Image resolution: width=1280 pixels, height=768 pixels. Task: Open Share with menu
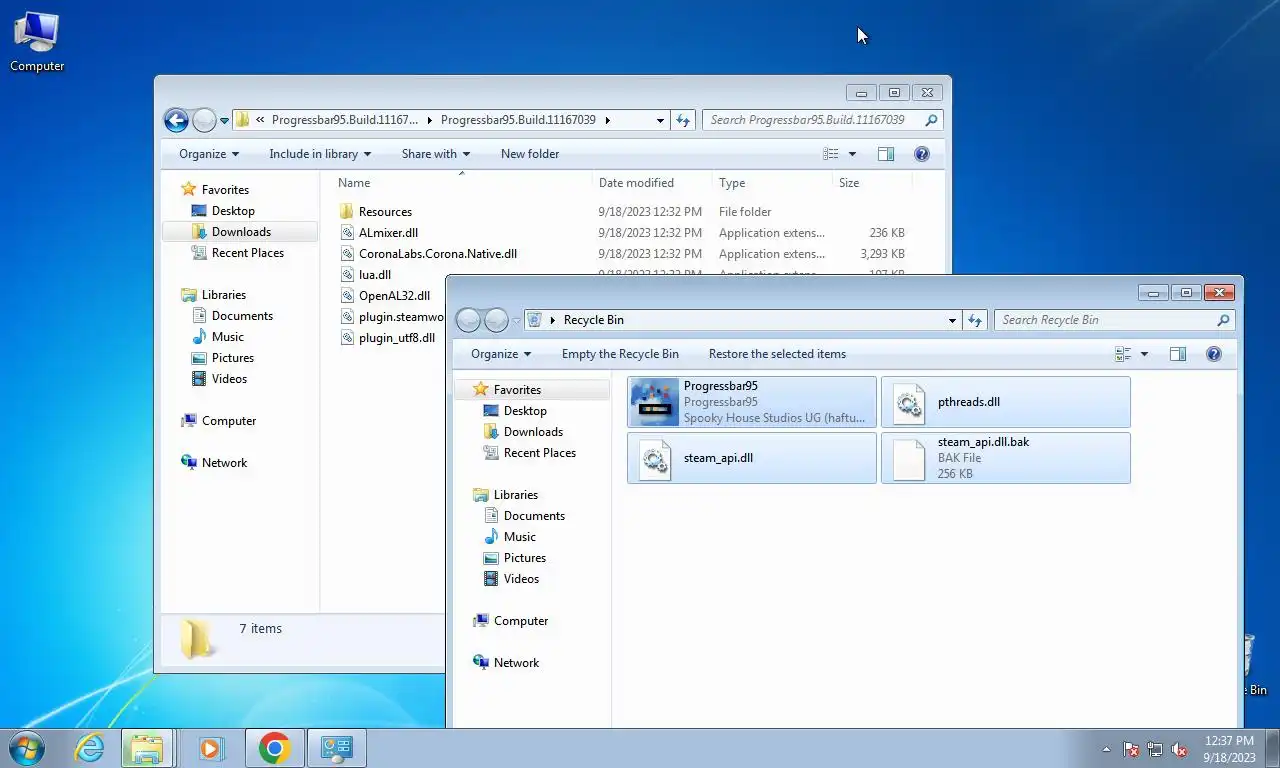pos(436,154)
